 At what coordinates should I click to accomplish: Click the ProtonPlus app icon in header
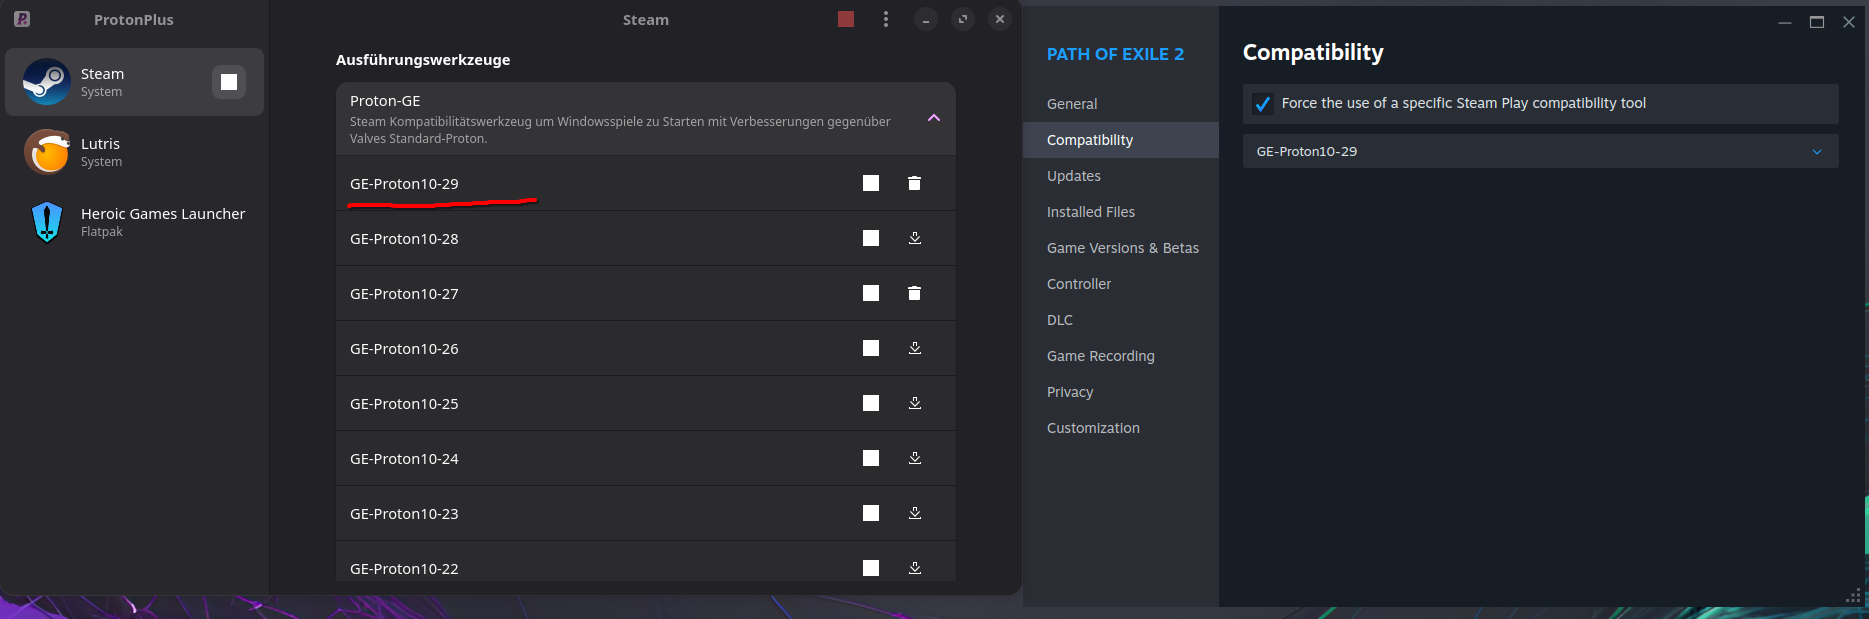(x=22, y=19)
